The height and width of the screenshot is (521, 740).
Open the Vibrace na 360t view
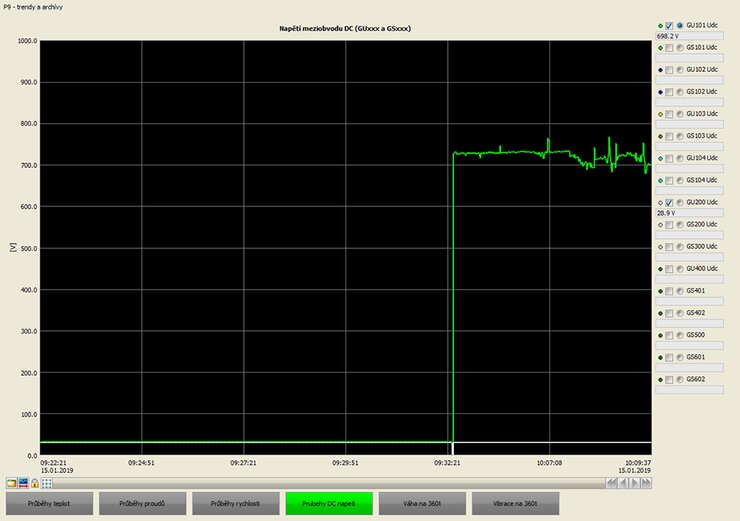pos(515,504)
